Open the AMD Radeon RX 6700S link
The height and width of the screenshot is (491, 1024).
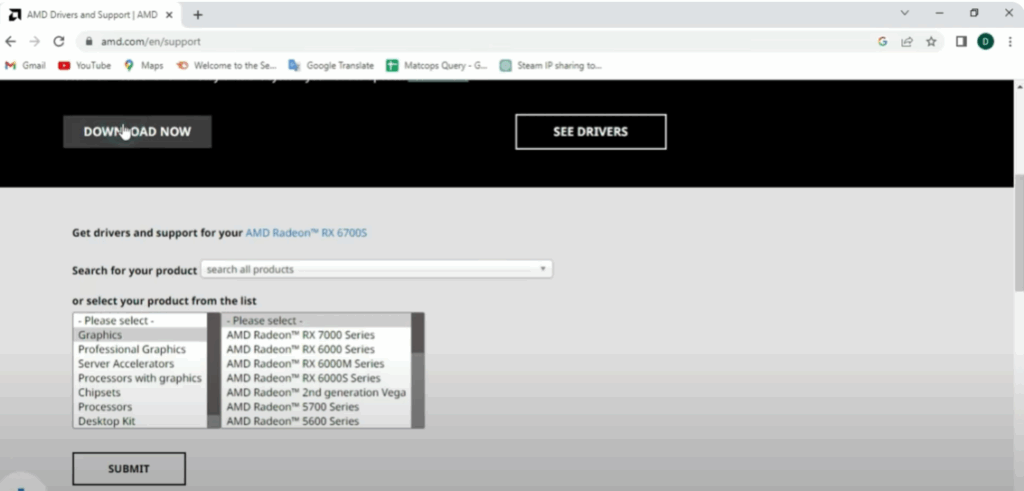306,232
